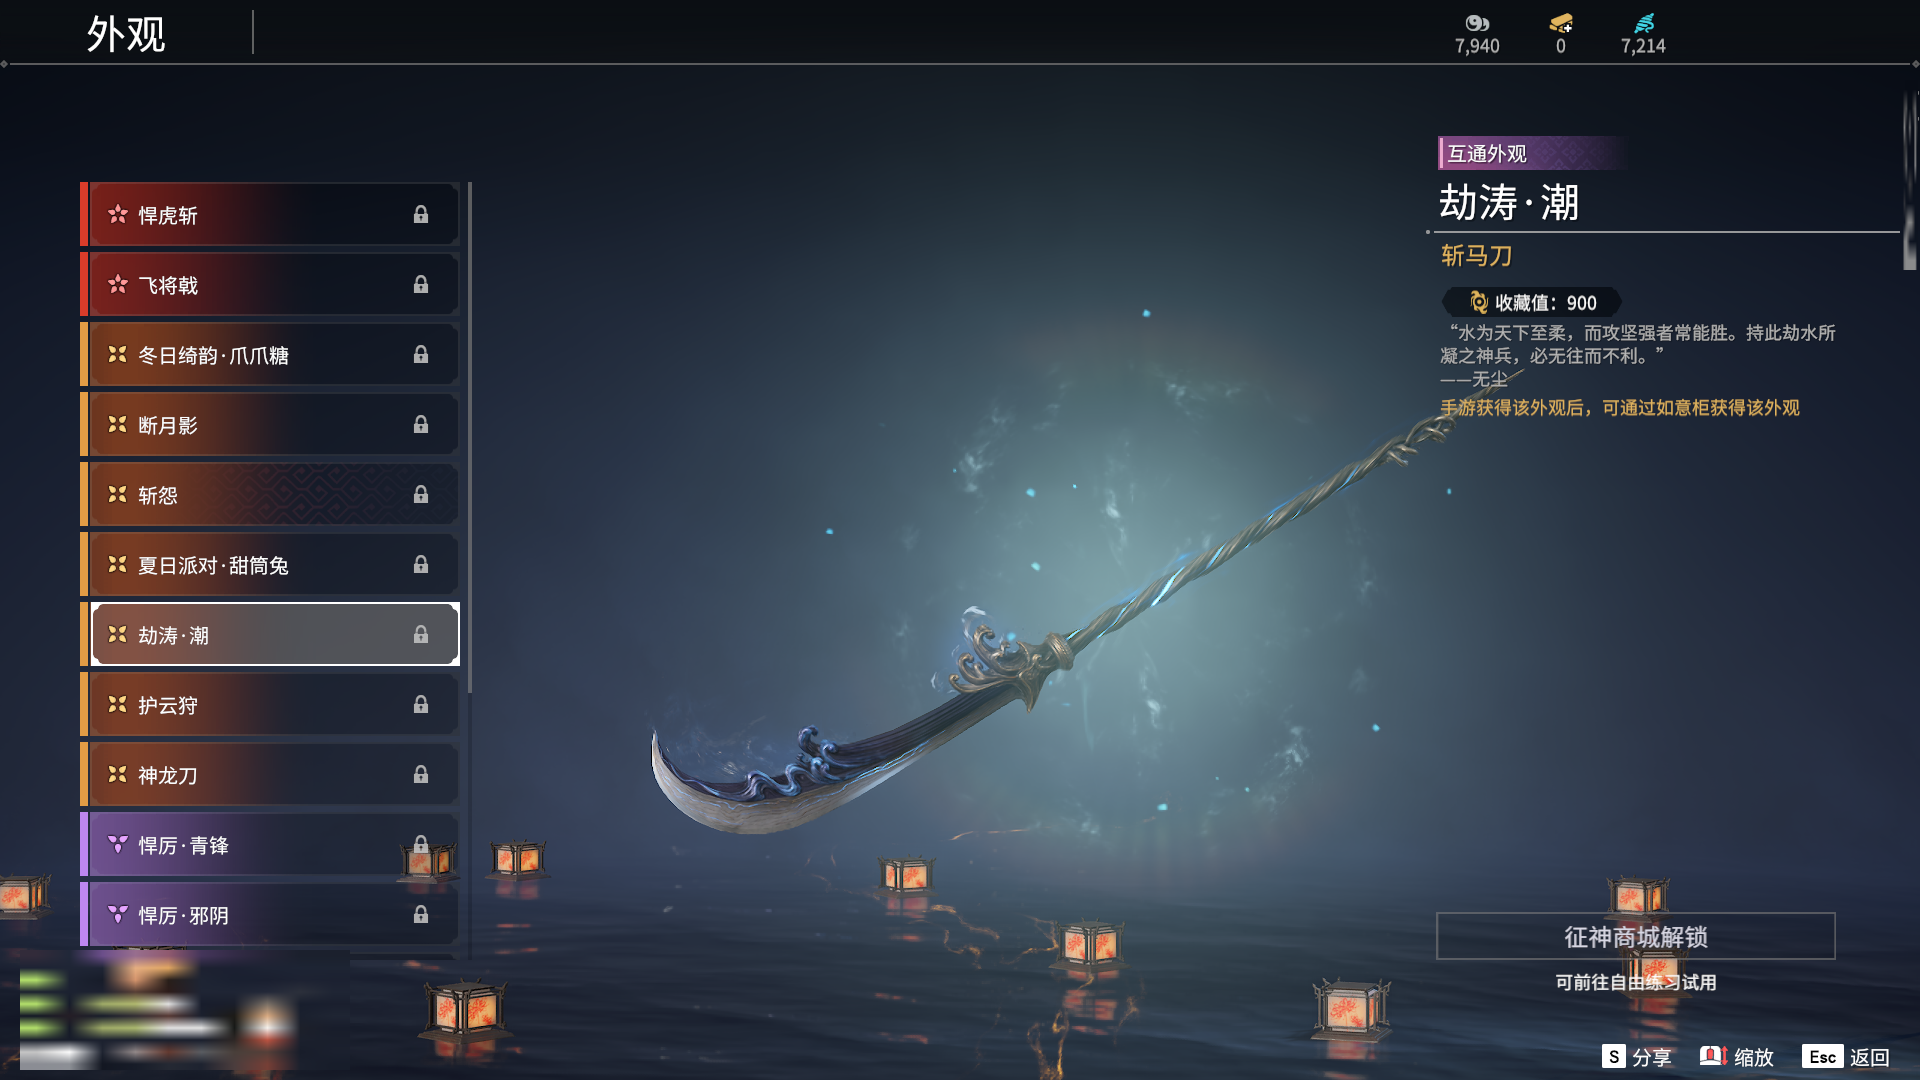Click the flower rarity icon beside 断月影
This screenshot has width=1920, height=1080.
click(x=117, y=425)
